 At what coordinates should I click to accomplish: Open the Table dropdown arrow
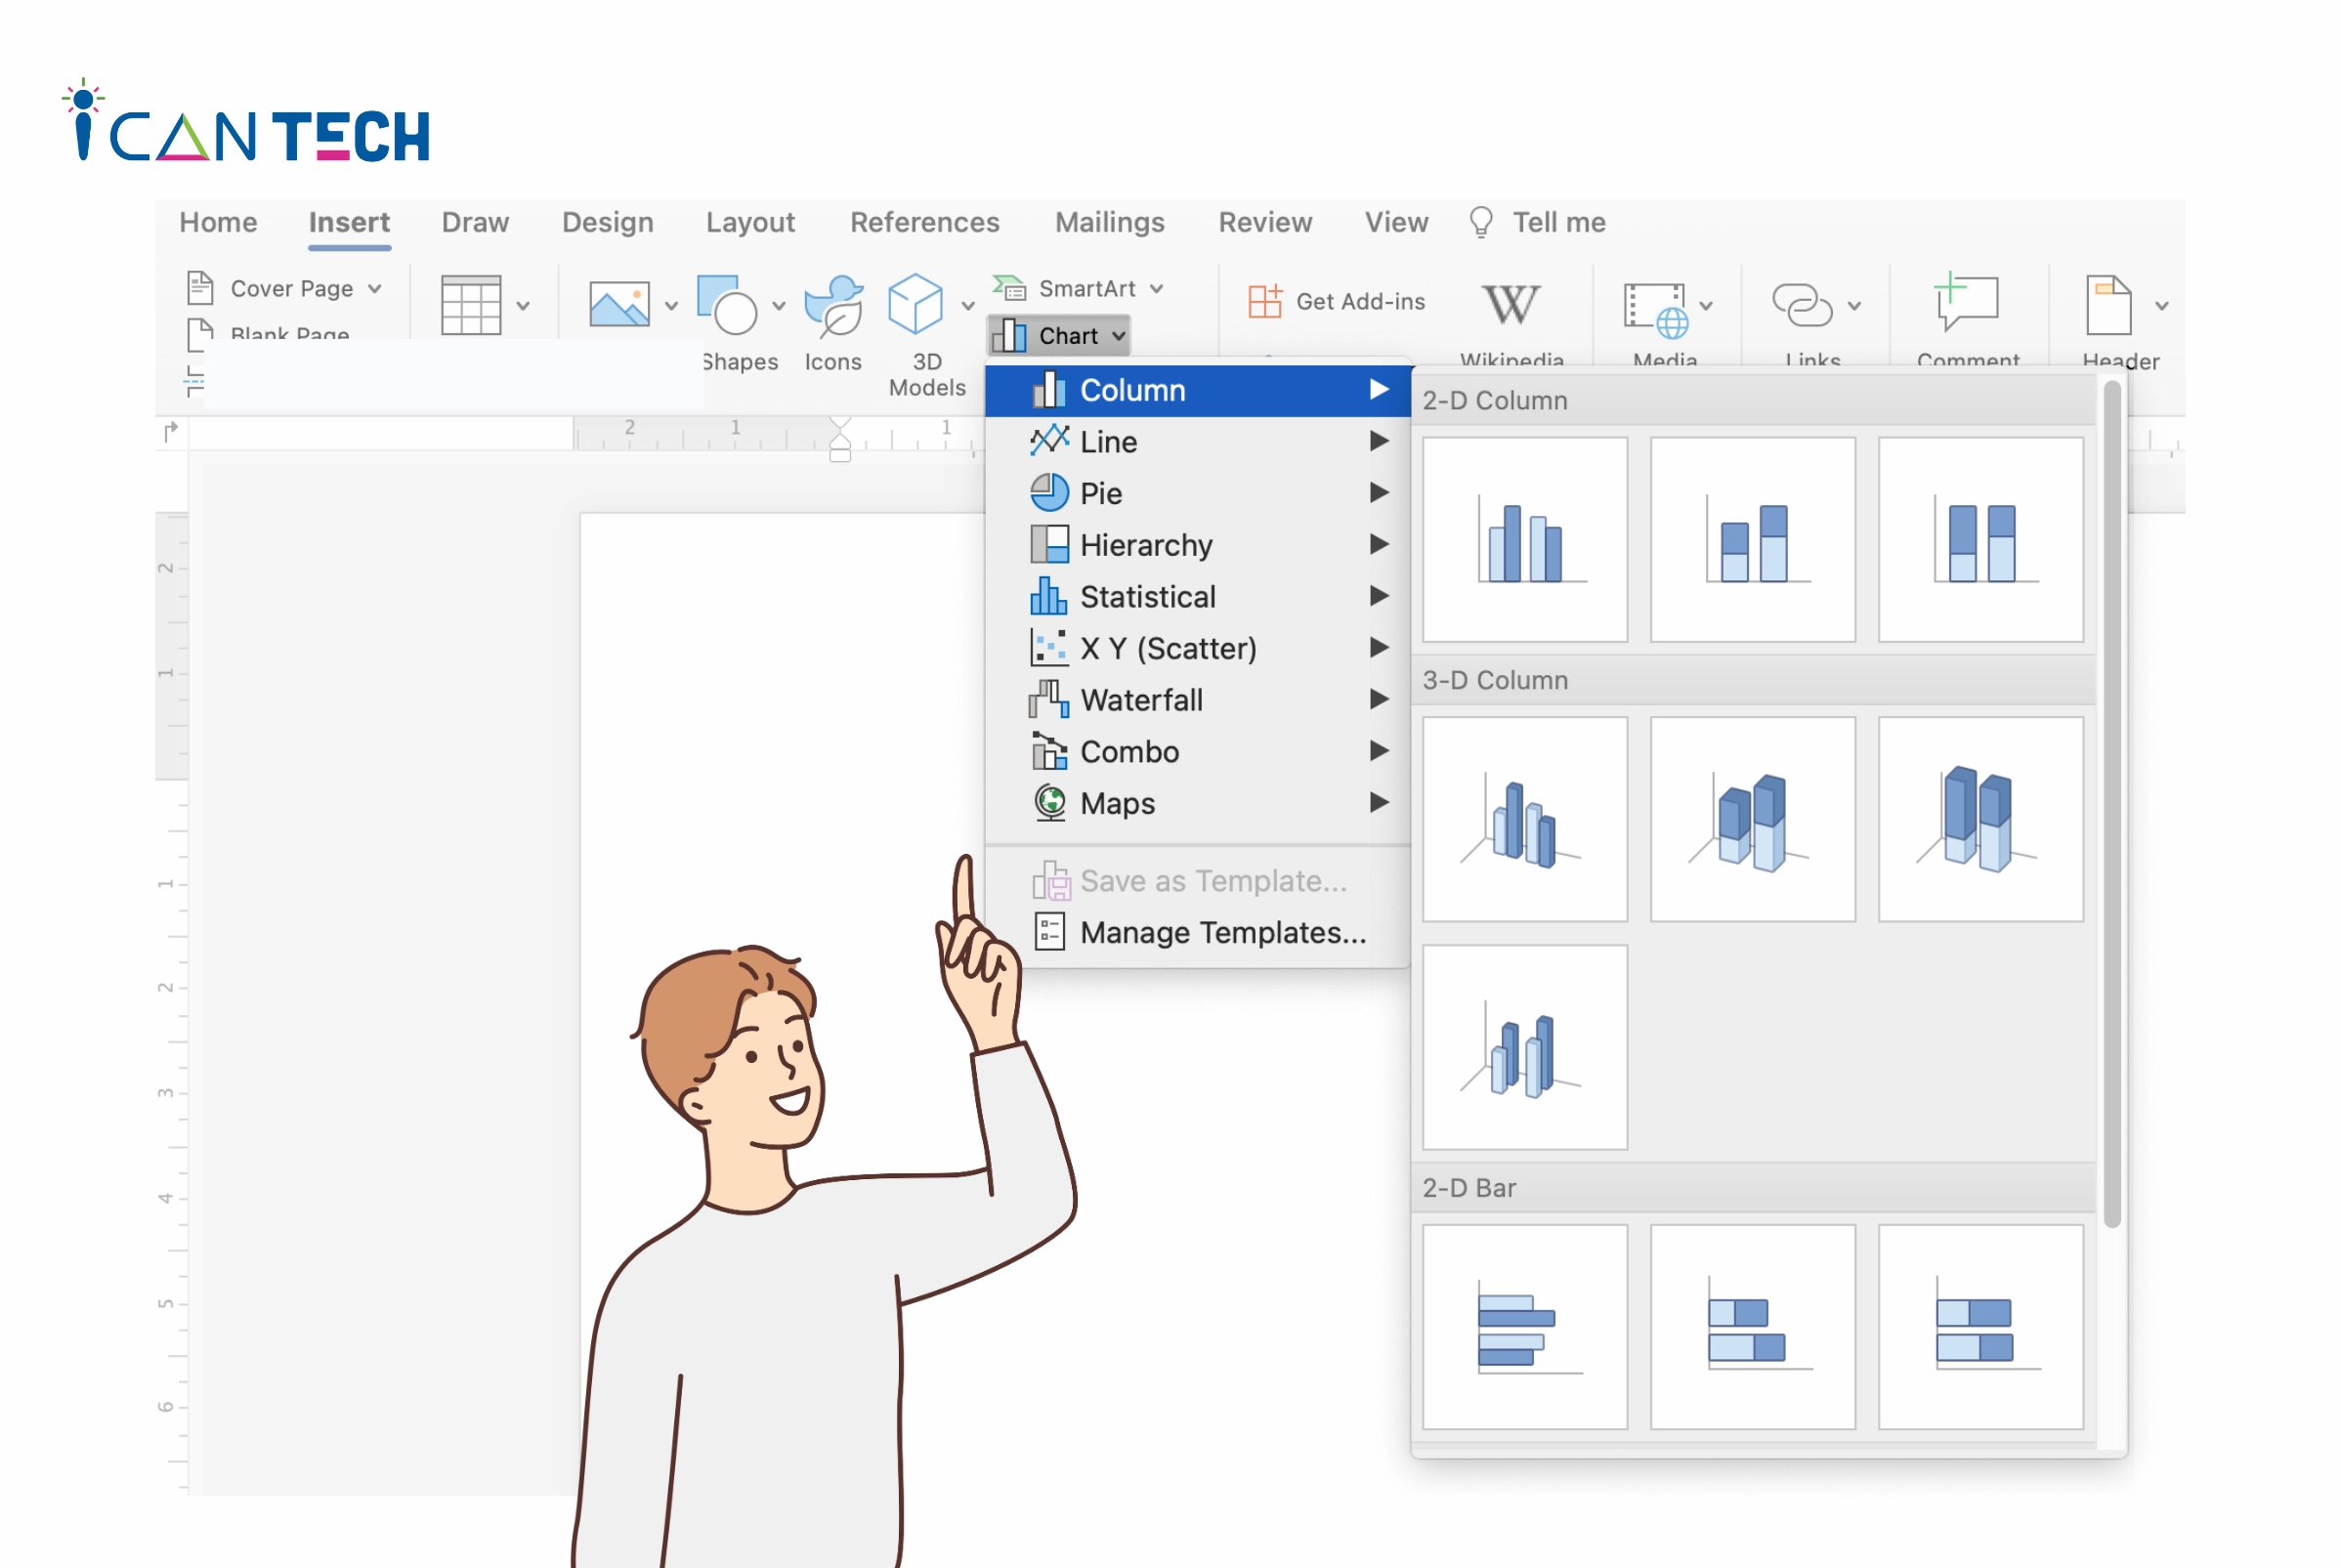pyautogui.click(x=523, y=306)
